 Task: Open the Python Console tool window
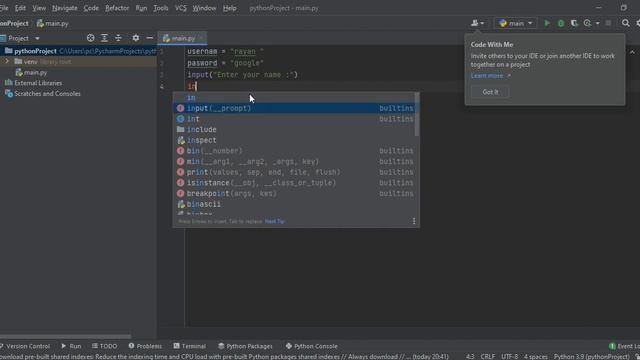tap(311, 346)
